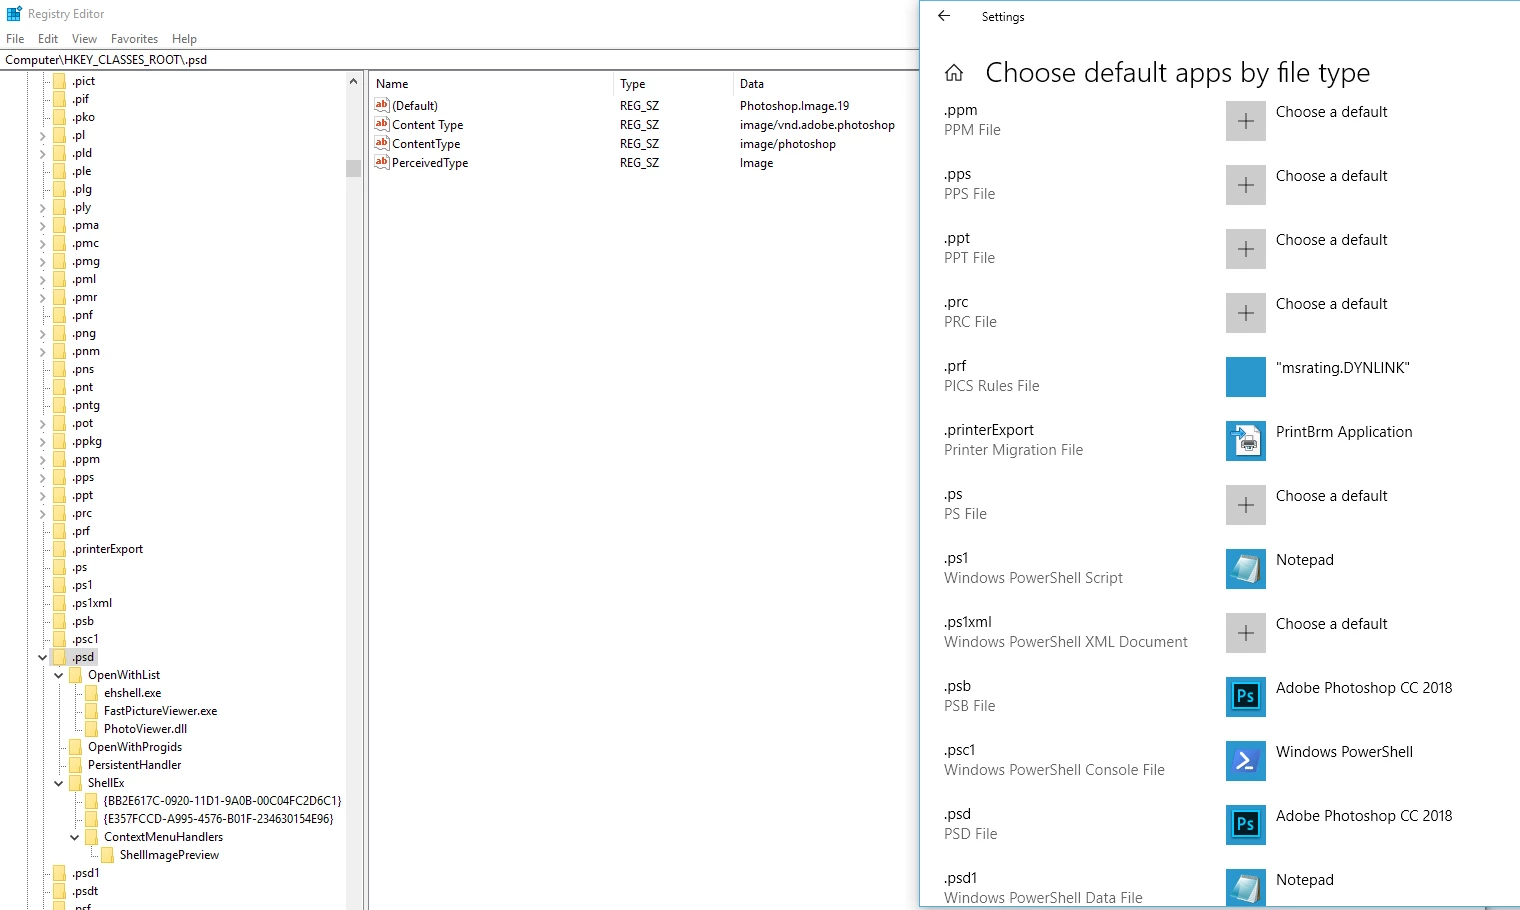Expand the .ppt registry key

pos(42,495)
